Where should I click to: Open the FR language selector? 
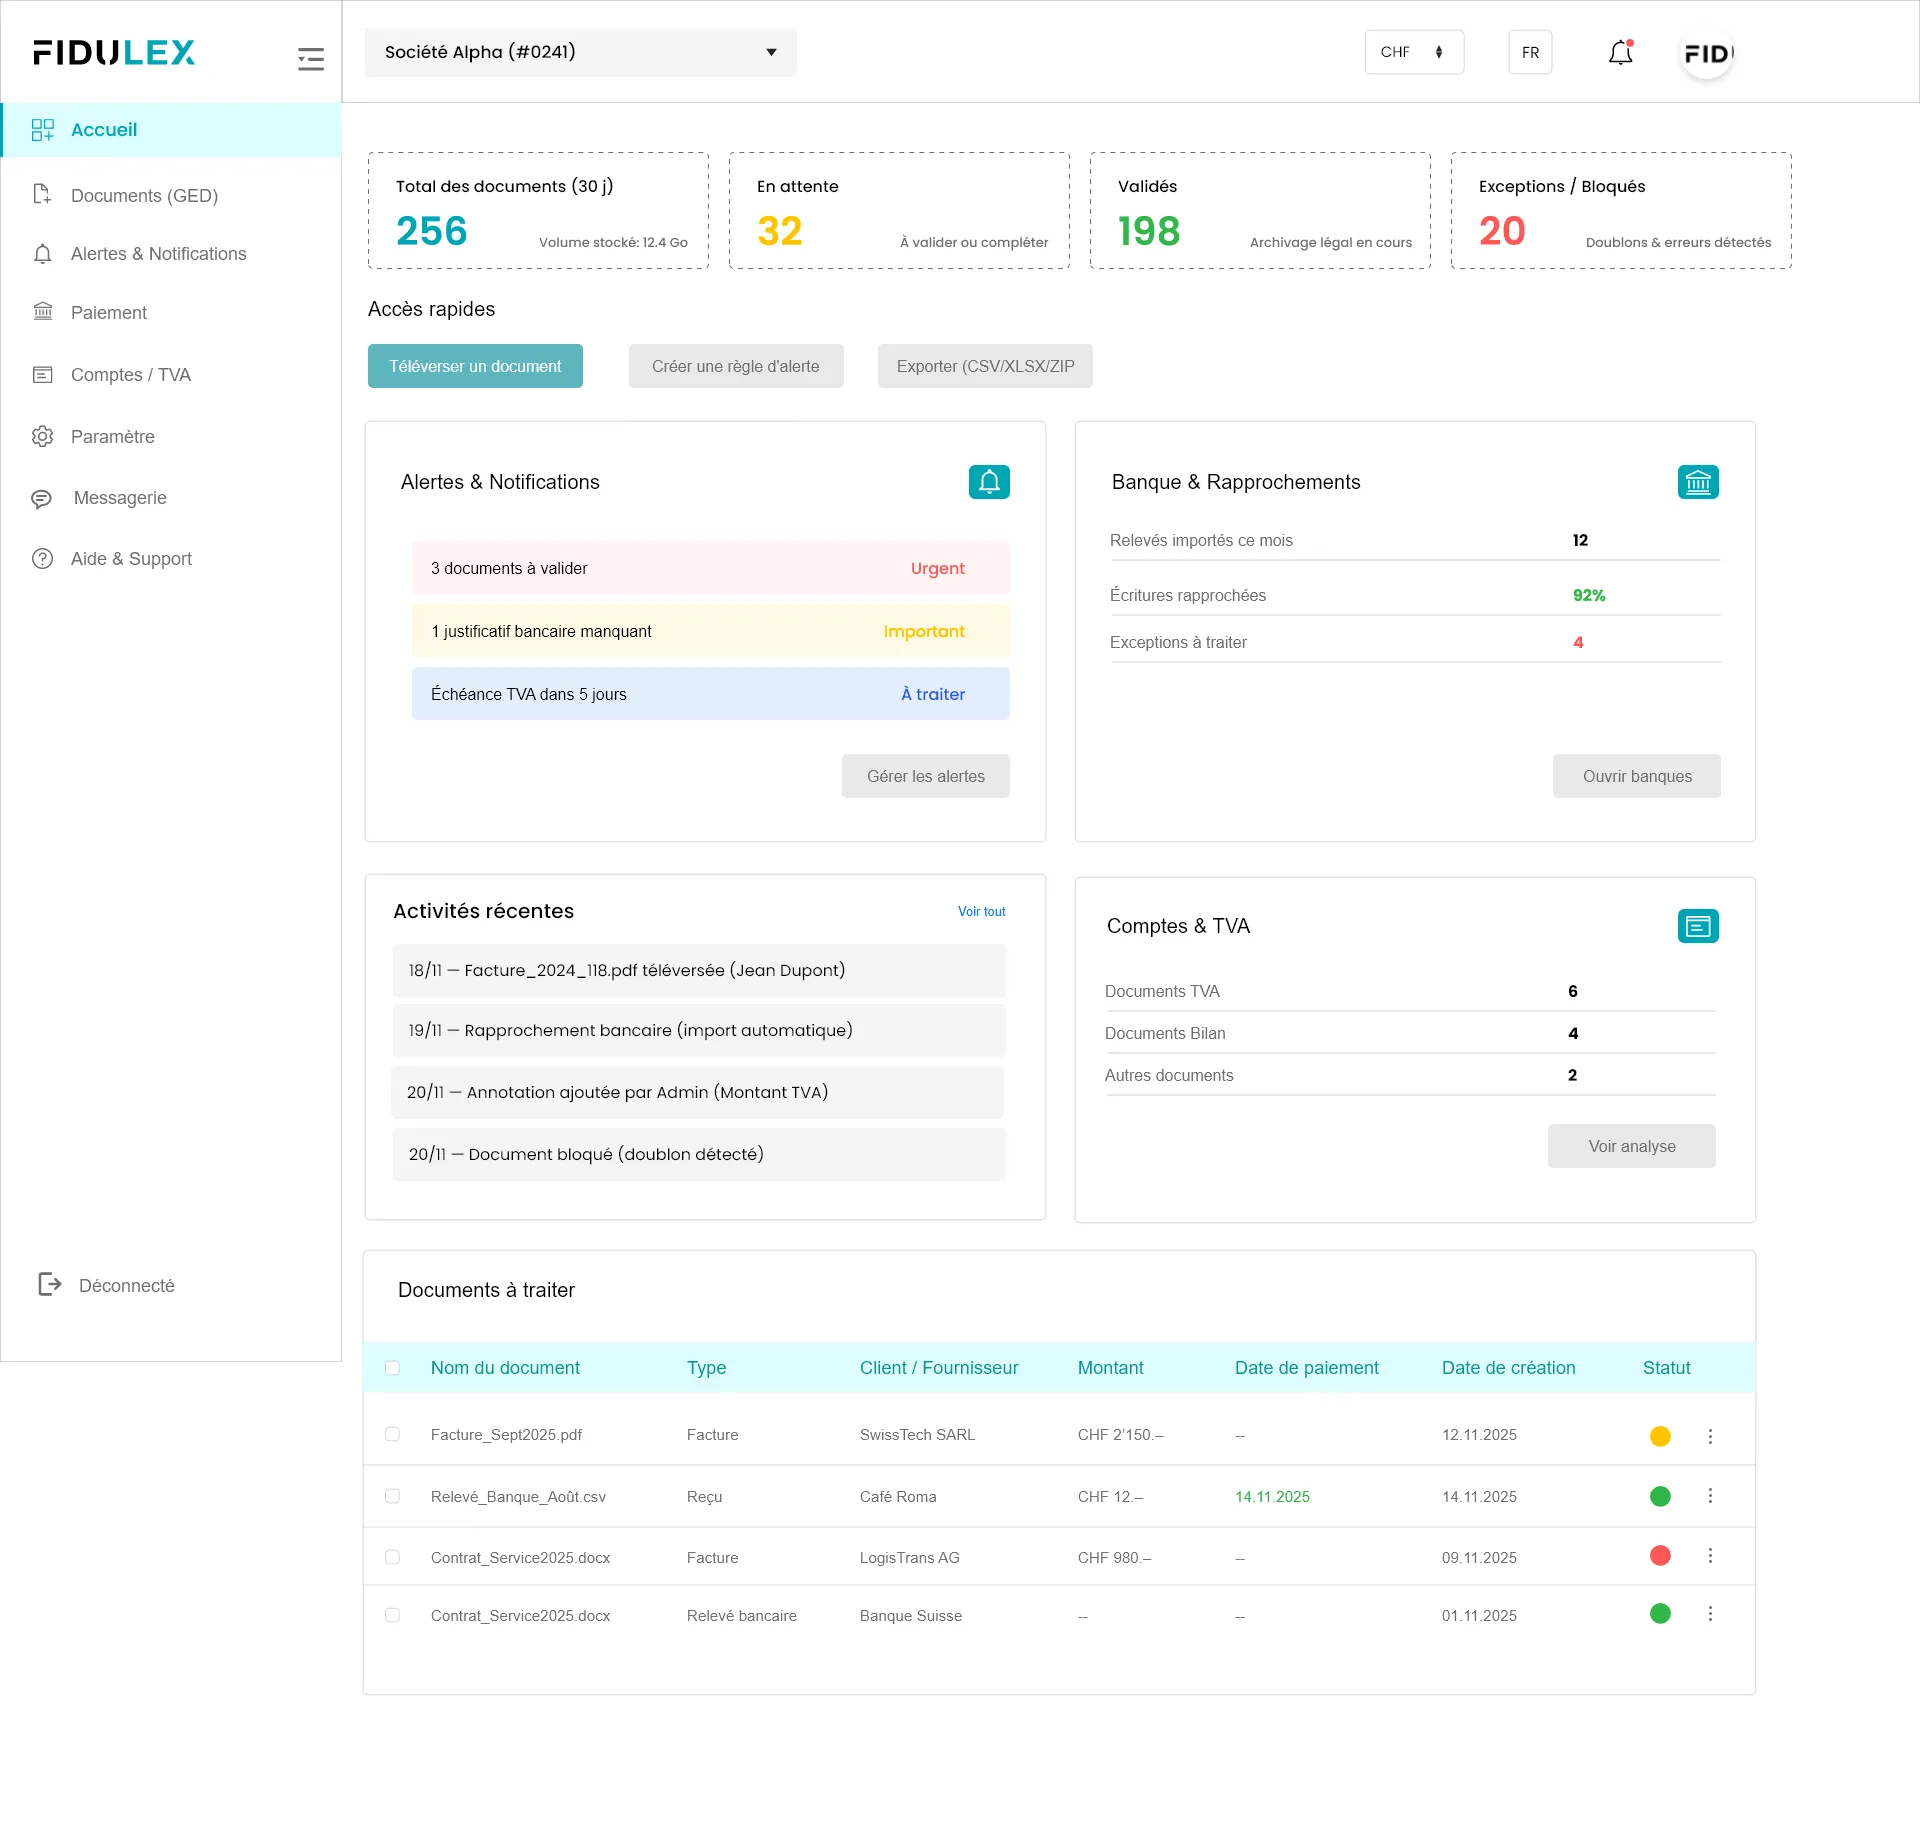tap(1529, 52)
